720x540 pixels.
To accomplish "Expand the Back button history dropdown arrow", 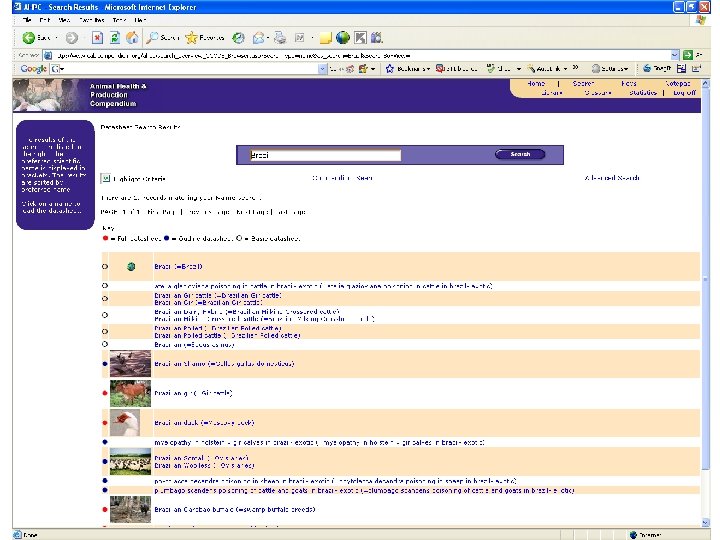I will click(56, 38).
